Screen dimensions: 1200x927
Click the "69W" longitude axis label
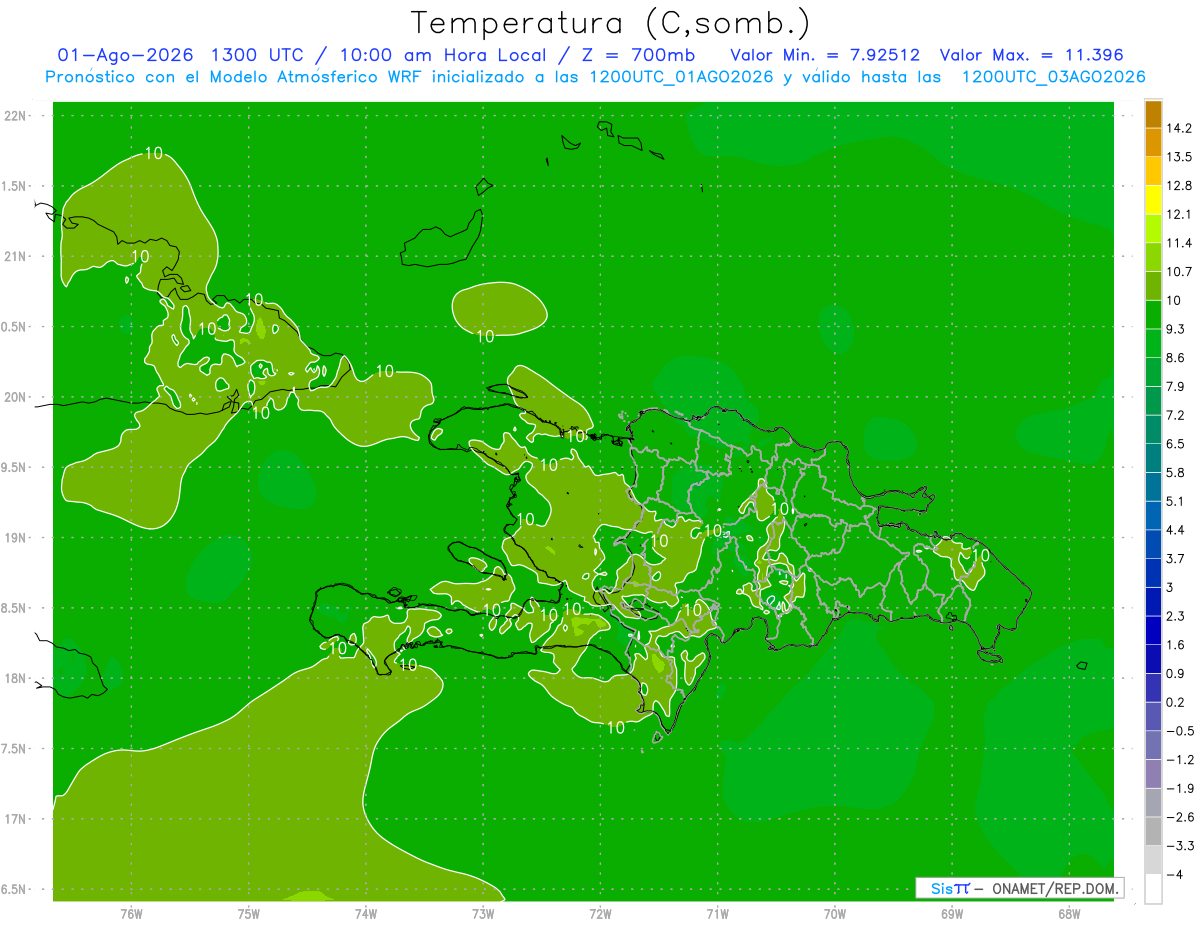click(x=952, y=913)
